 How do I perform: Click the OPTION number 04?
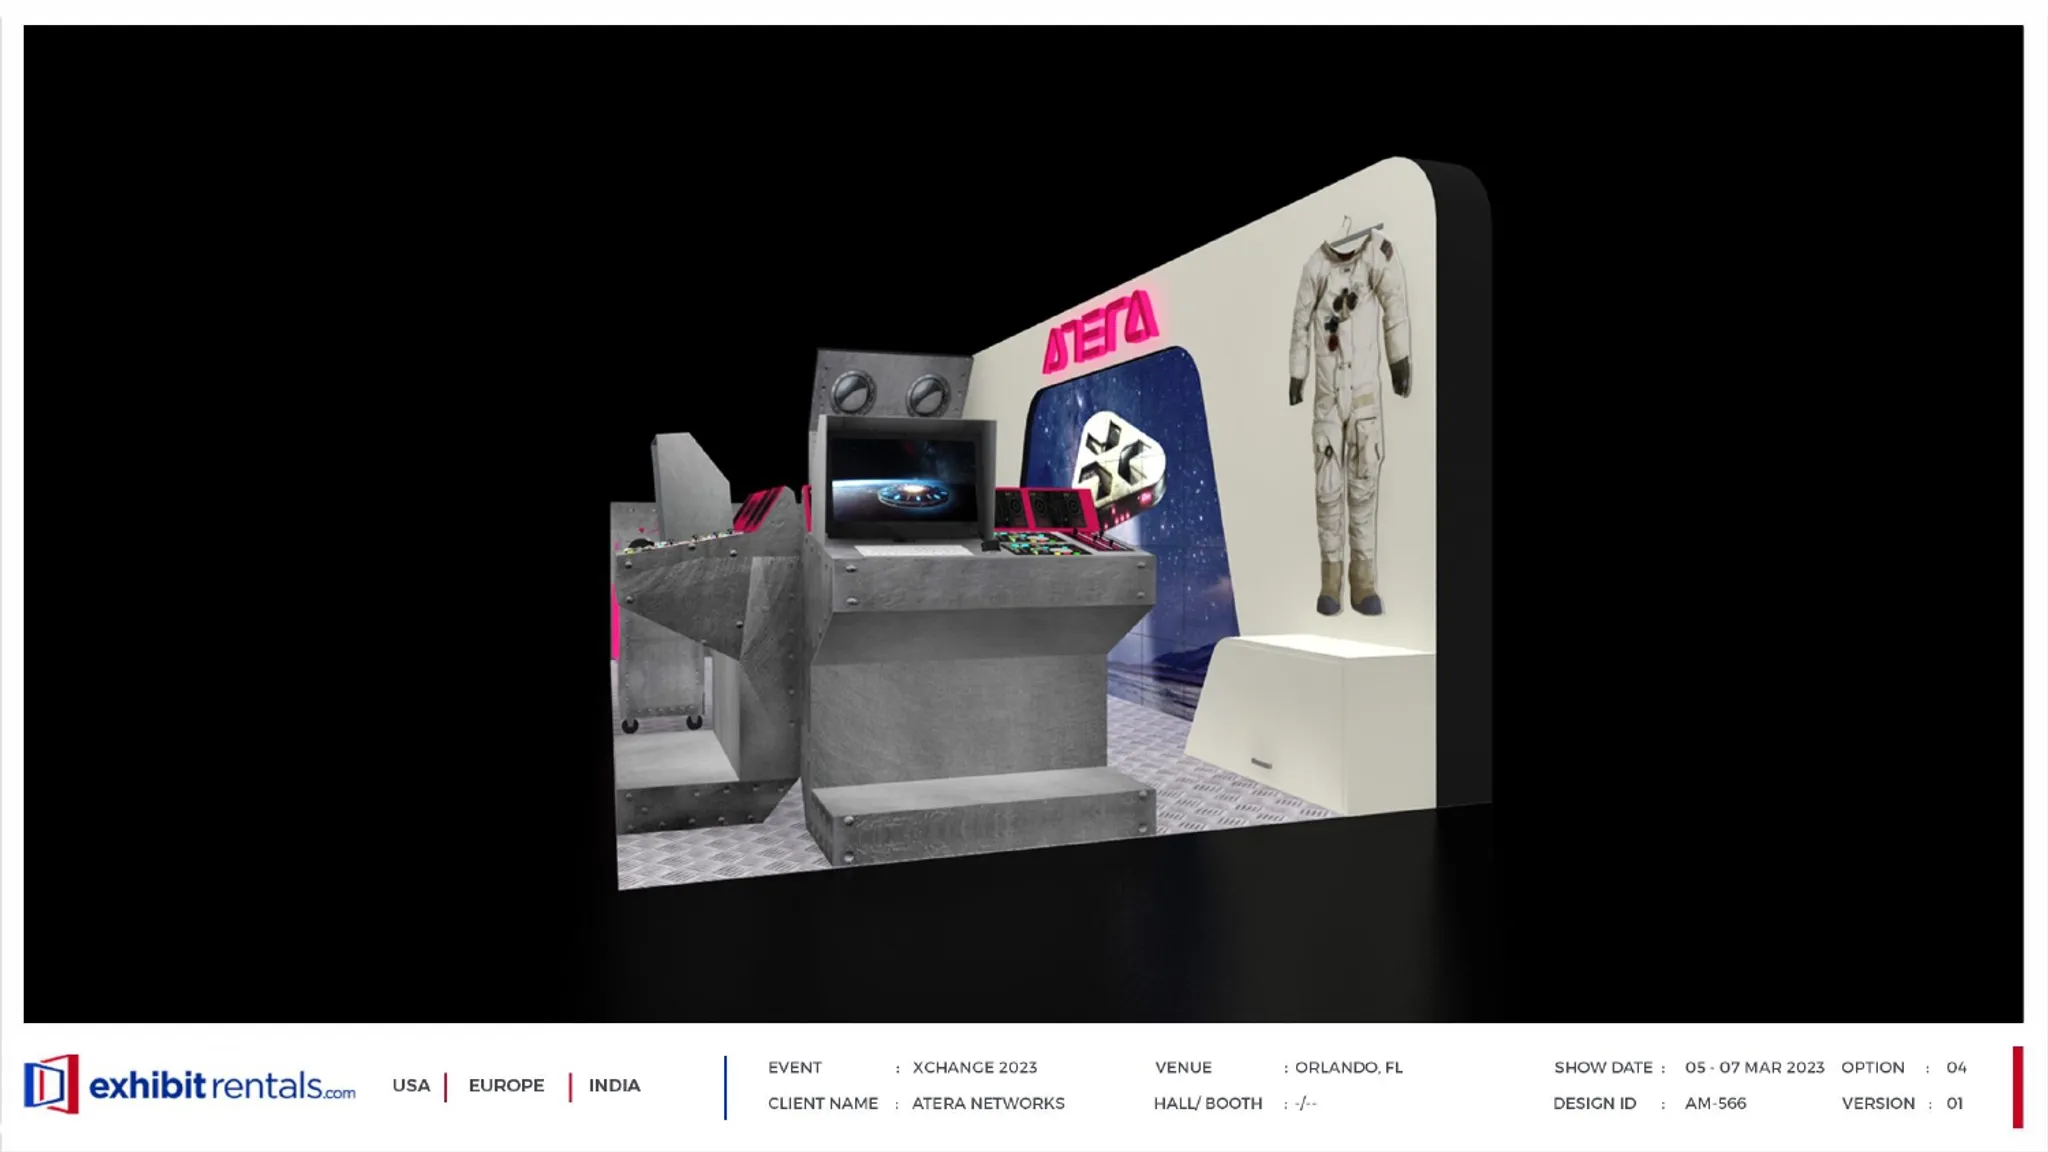(x=1956, y=1067)
